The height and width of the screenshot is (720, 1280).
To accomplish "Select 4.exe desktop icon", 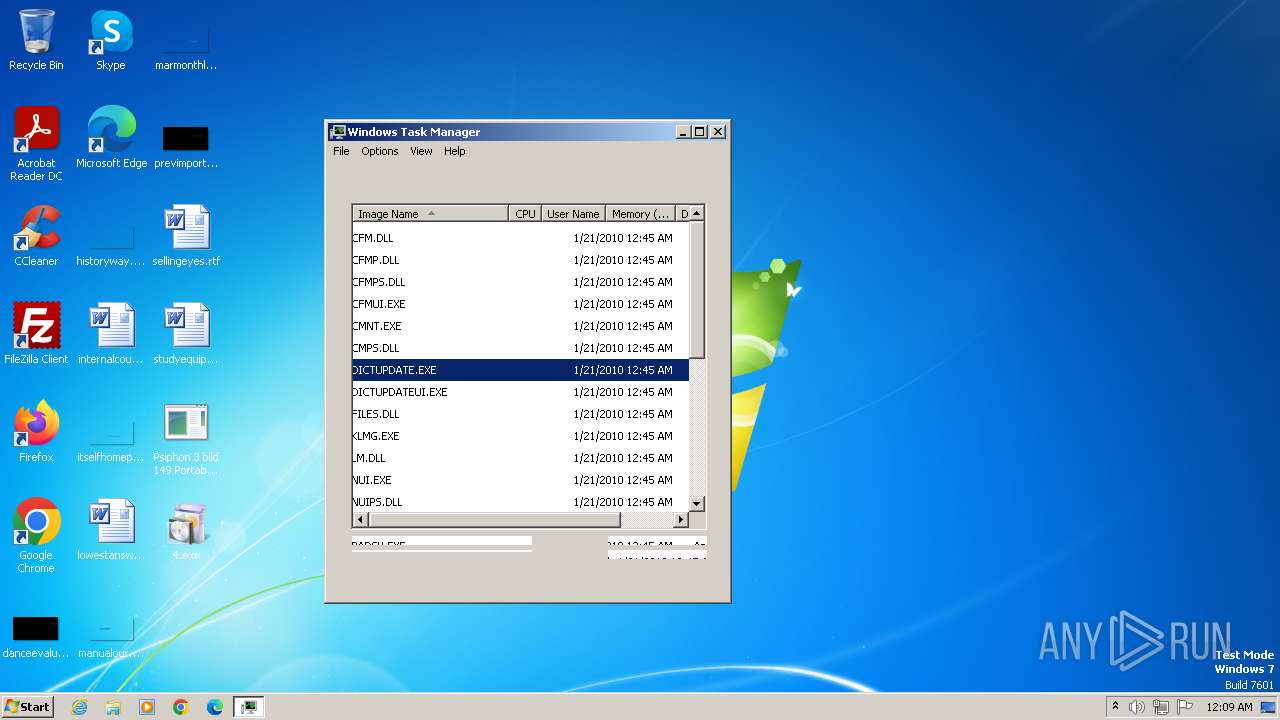I will 186,530.
